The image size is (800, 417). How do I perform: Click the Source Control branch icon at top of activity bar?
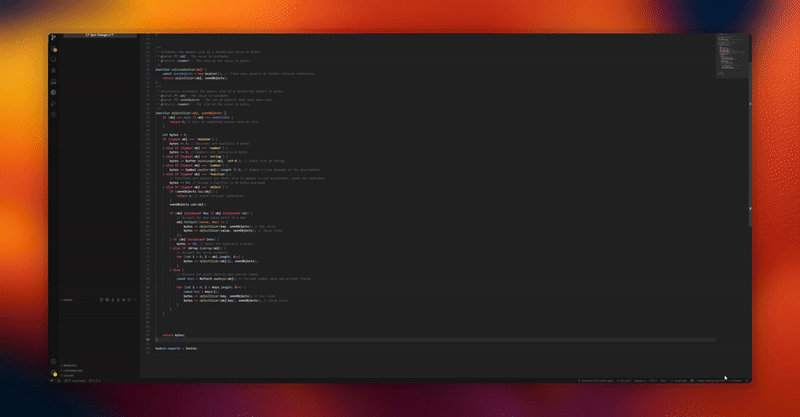[x=54, y=38]
